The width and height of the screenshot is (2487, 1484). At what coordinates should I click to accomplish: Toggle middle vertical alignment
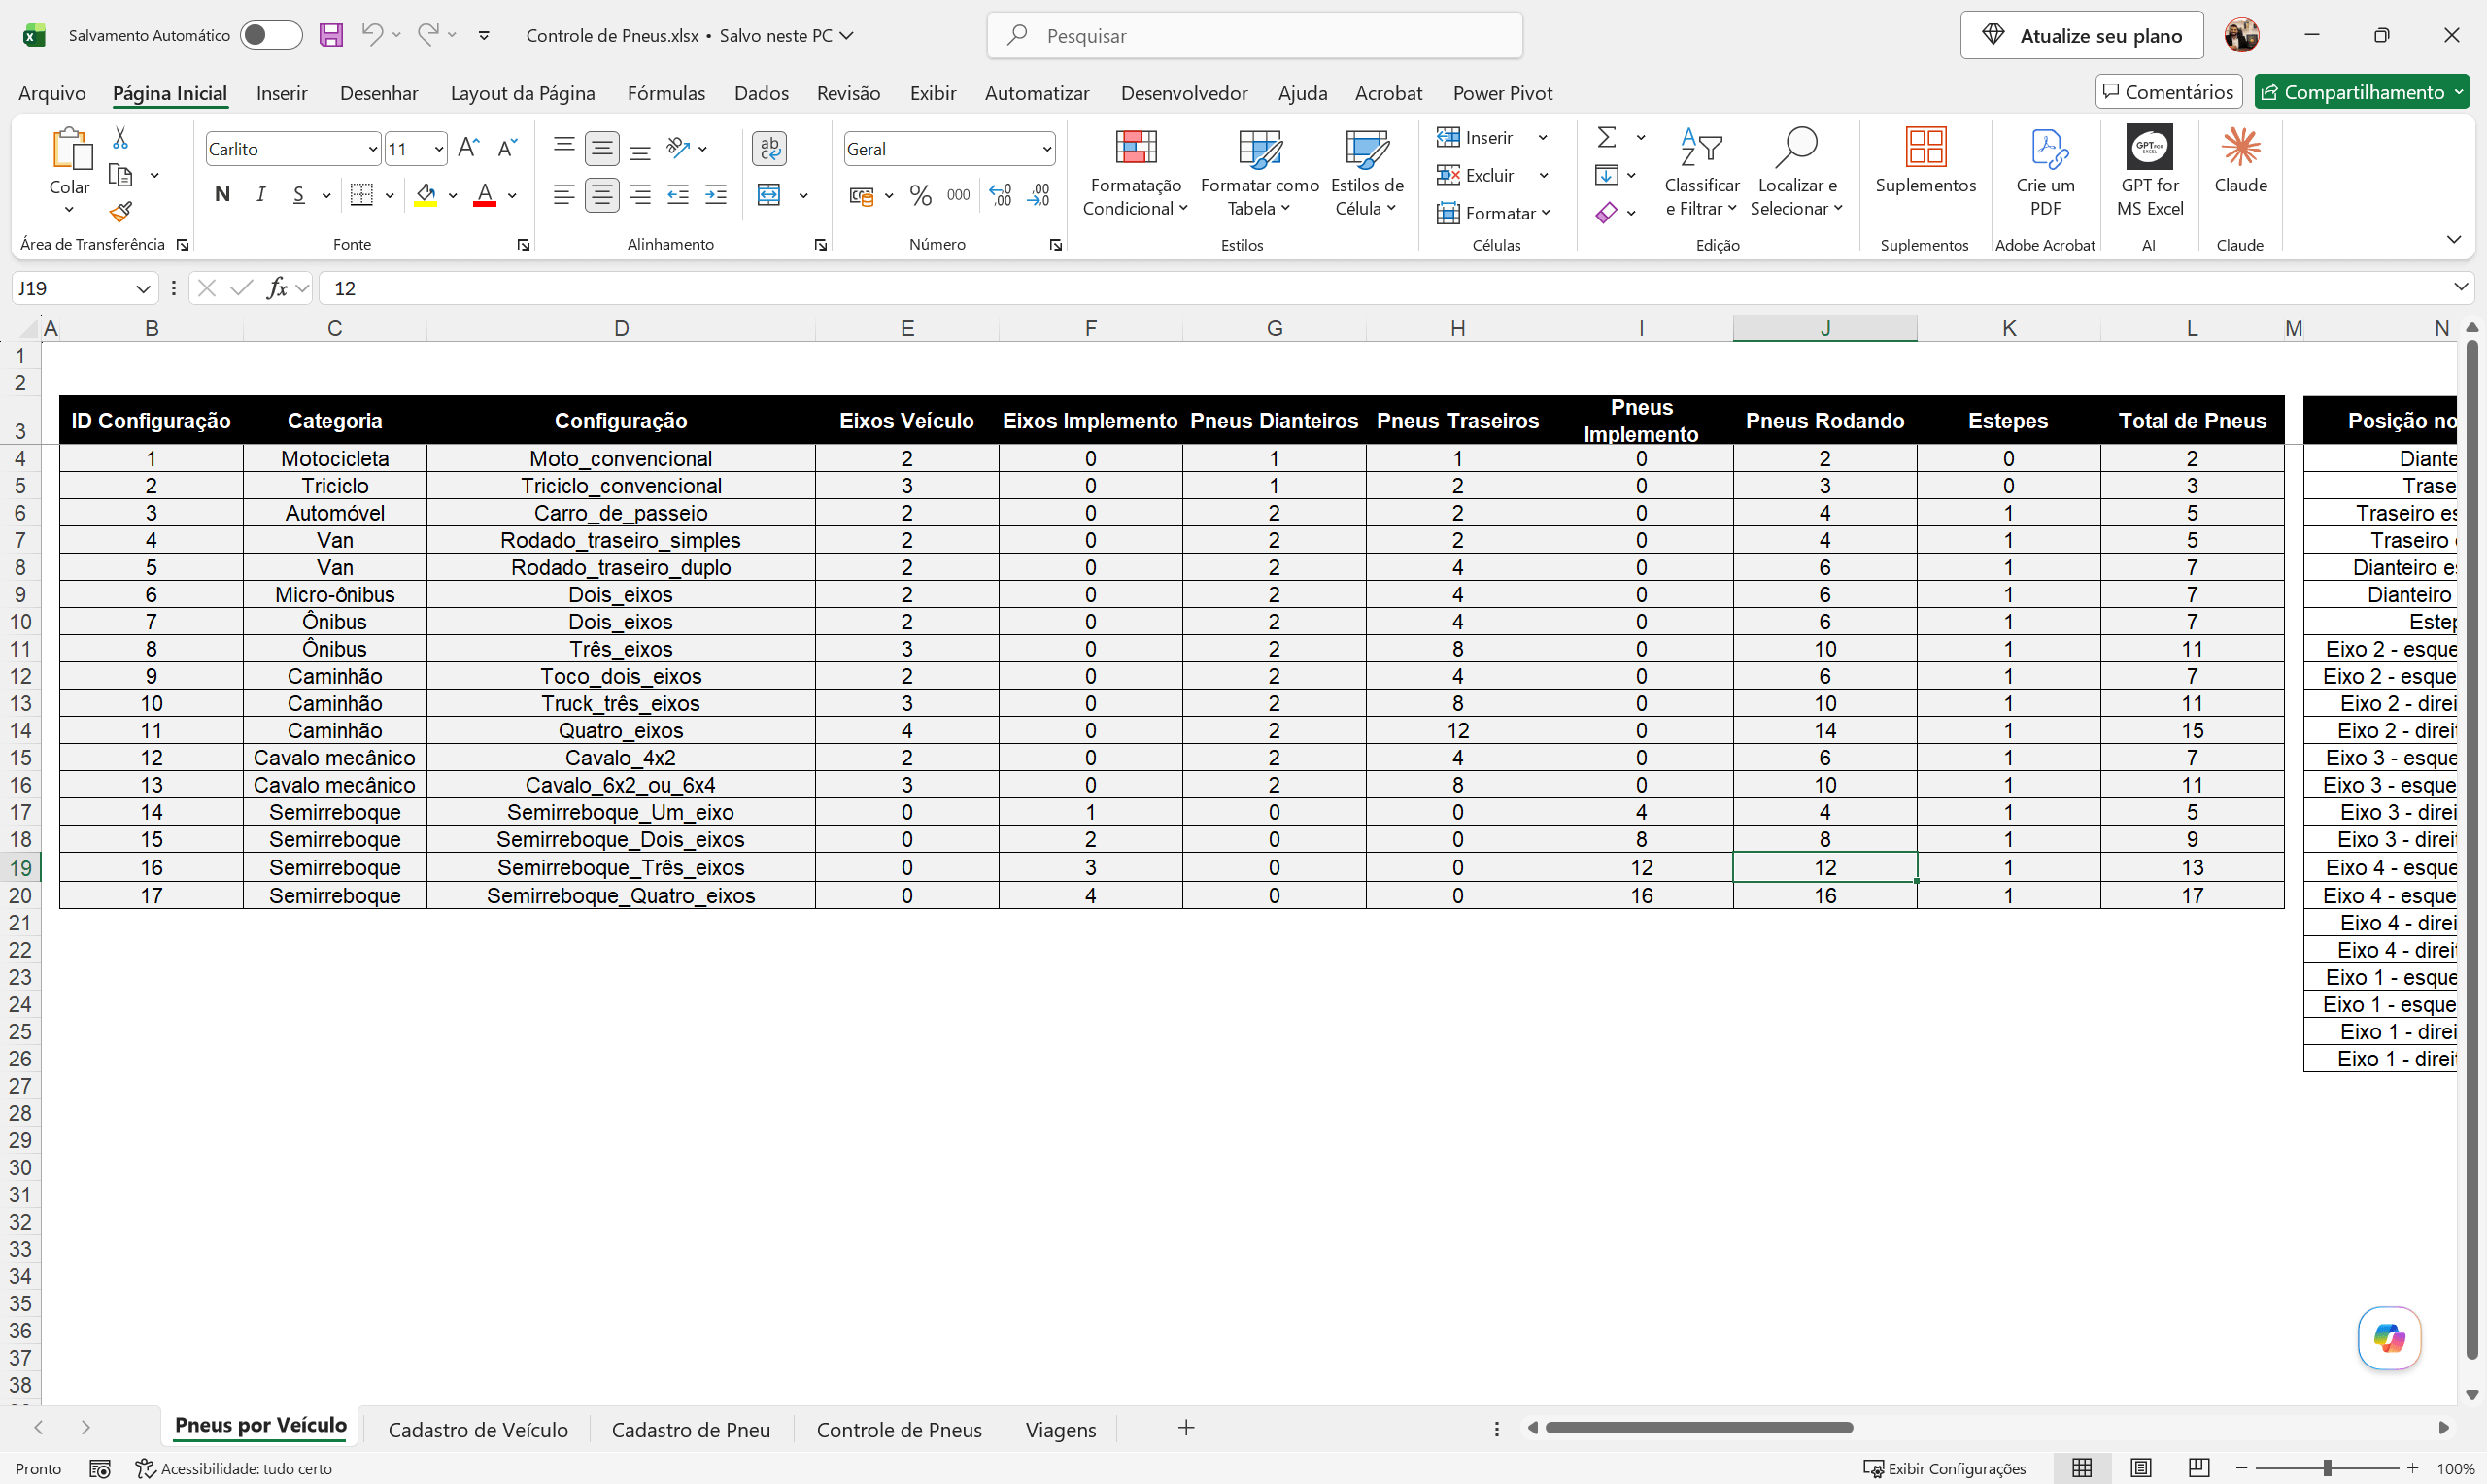click(602, 148)
